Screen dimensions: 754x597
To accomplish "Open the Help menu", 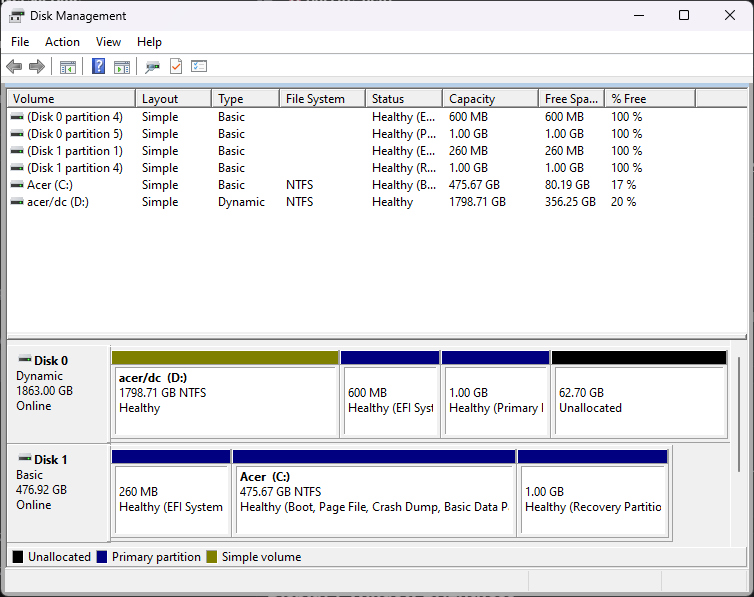I will pyautogui.click(x=149, y=42).
